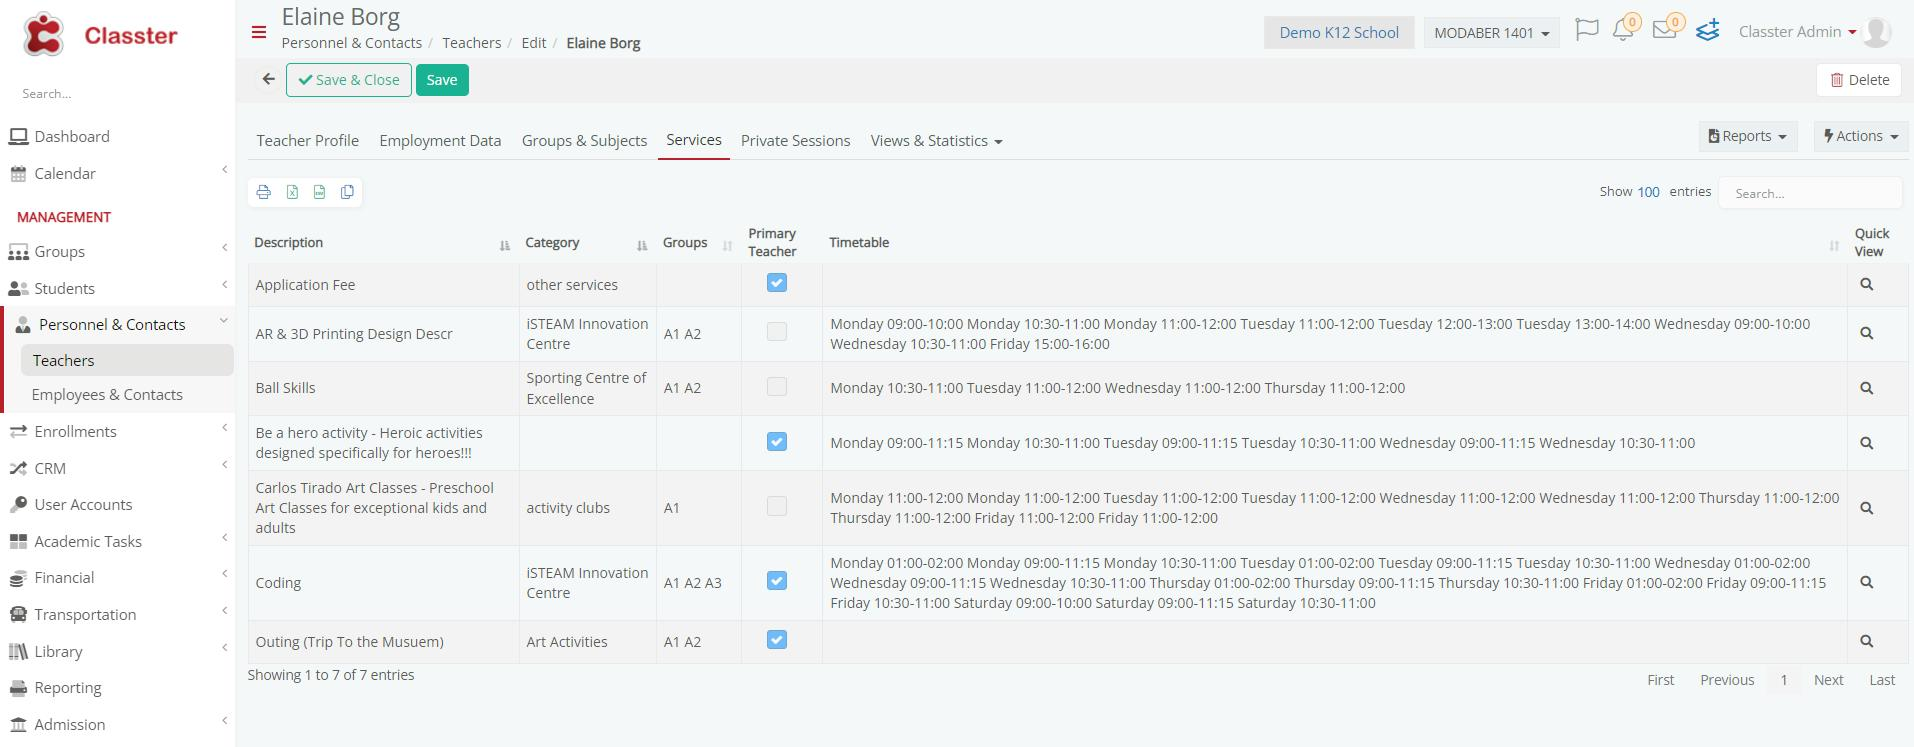
Task: Click the user avatar icon
Action: click(1877, 32)
